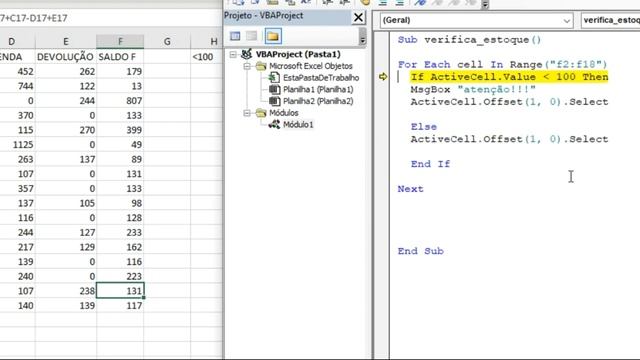640x360 pixels.
Task: Collapse the Módulos folder node
Action: pyautogui.click(x=247, y=113)
